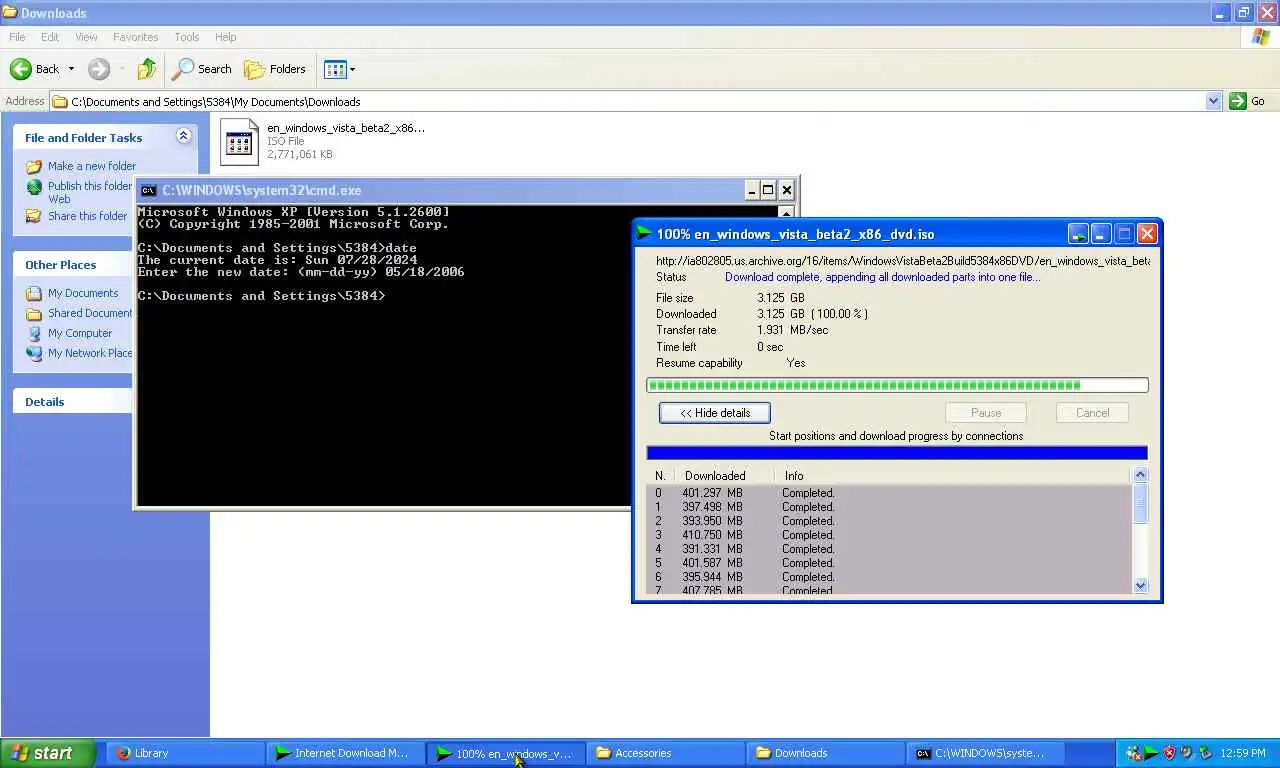
Task: Click Publish this folder to the Web
Action: pos(89,192)
